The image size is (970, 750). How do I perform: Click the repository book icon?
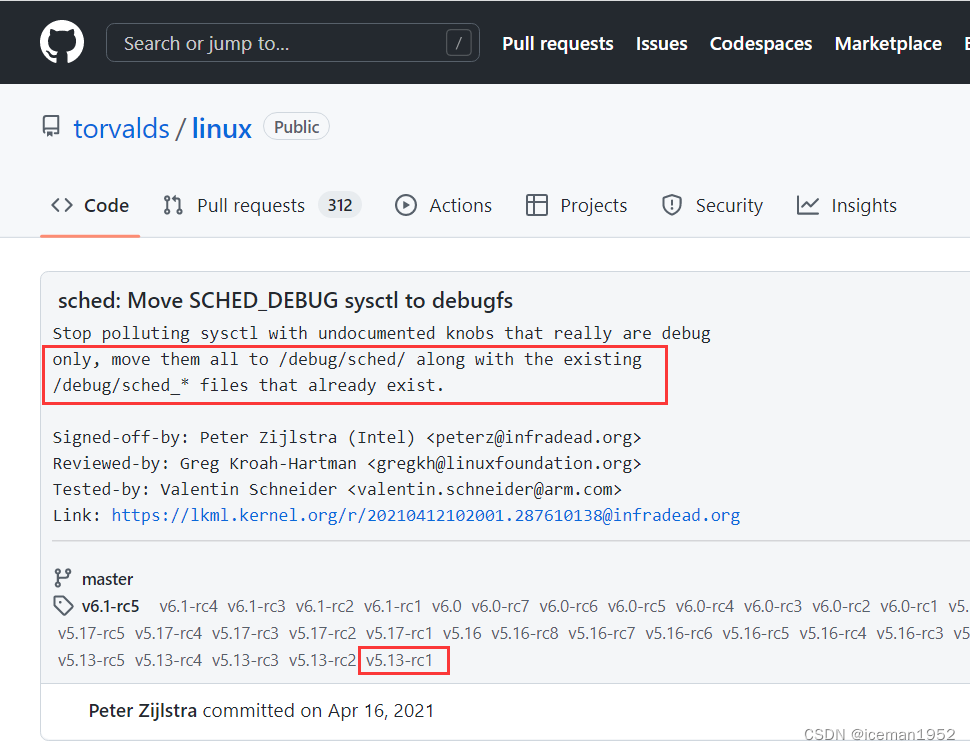tap(51, 126)
